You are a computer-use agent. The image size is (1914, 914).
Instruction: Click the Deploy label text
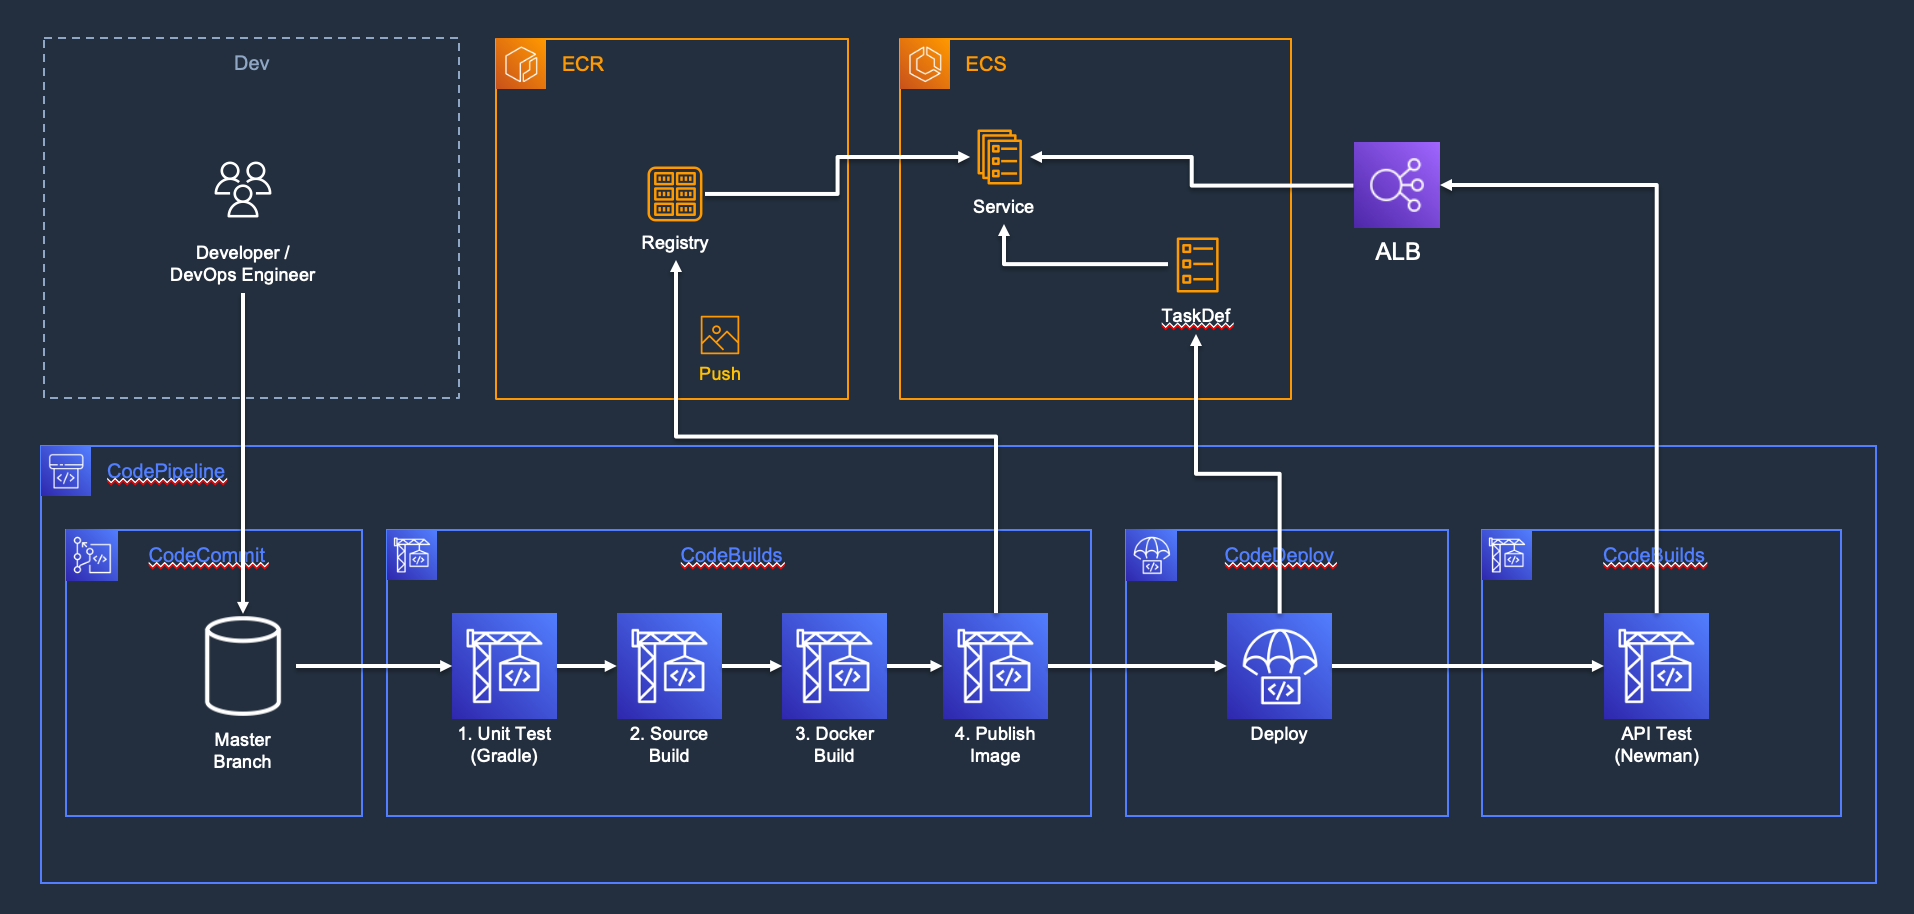1279,734
